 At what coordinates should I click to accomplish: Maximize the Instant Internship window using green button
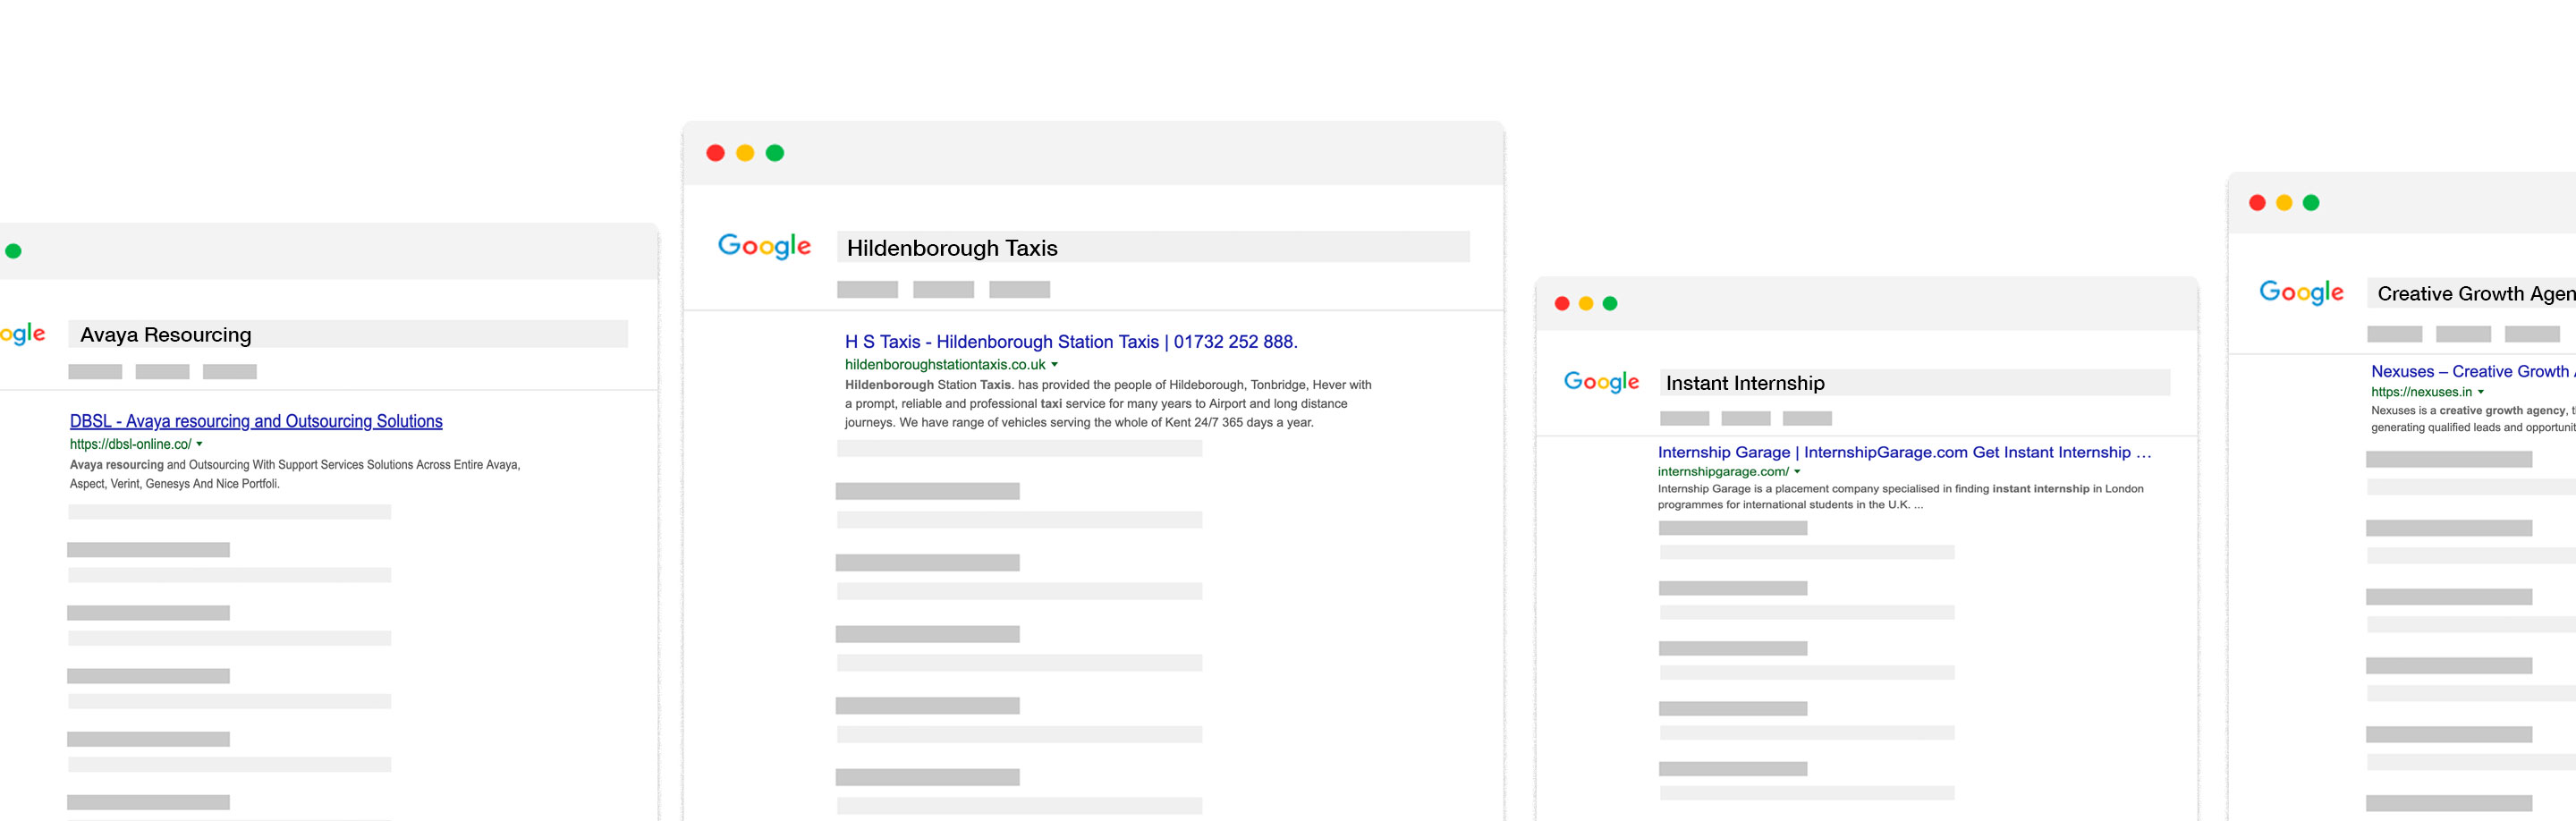1610,304
